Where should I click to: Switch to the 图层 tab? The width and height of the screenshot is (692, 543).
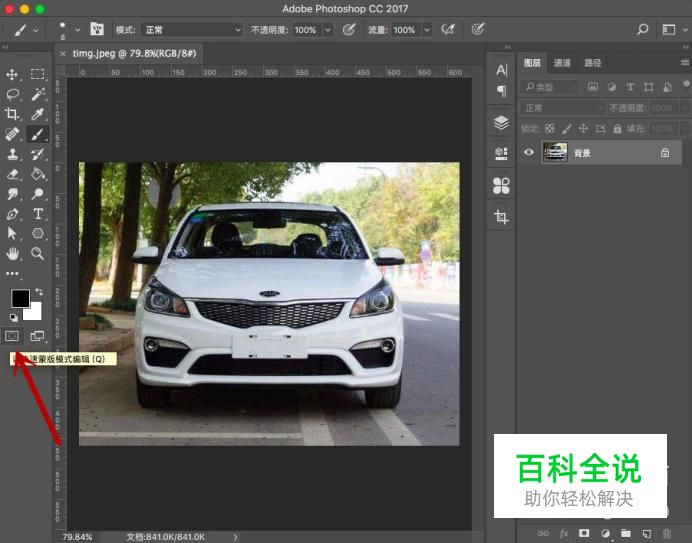point(532,63)
